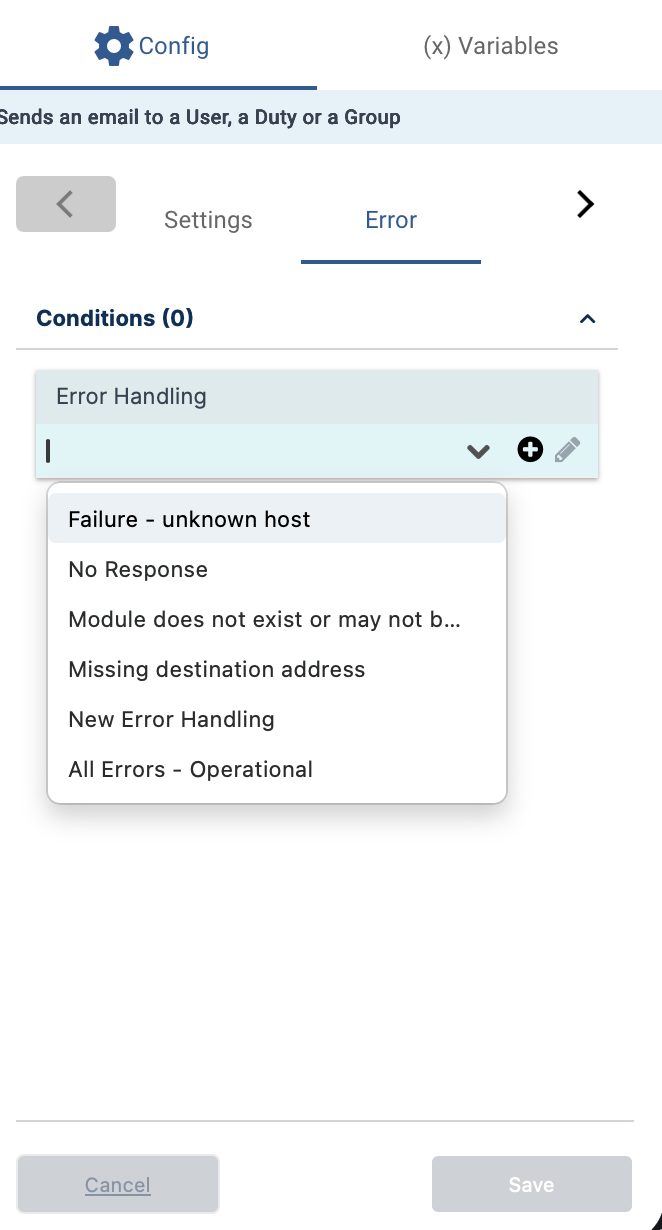Select New Error Handling from the dropdown
This screenshot has height=1230, width=662.
171,719
